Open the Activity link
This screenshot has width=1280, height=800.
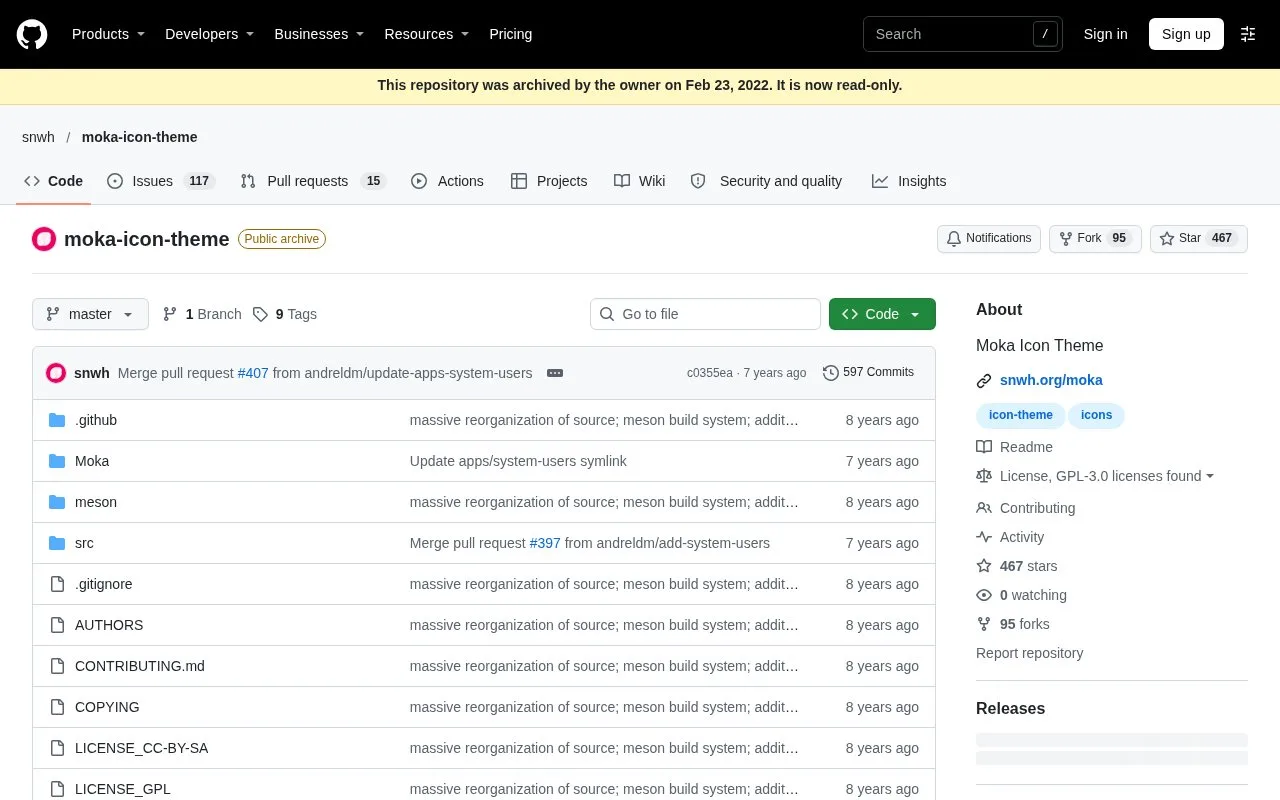(1010, 537)
